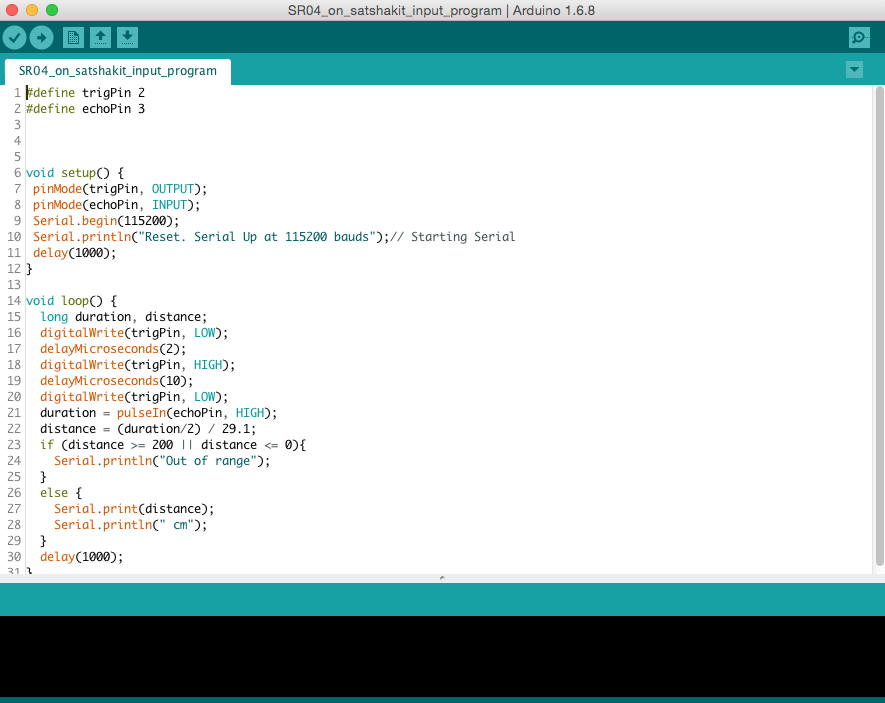The image size is (885, 703).
Task: Click the vertical editor scrollbar
Action: [x=879, y=326]
